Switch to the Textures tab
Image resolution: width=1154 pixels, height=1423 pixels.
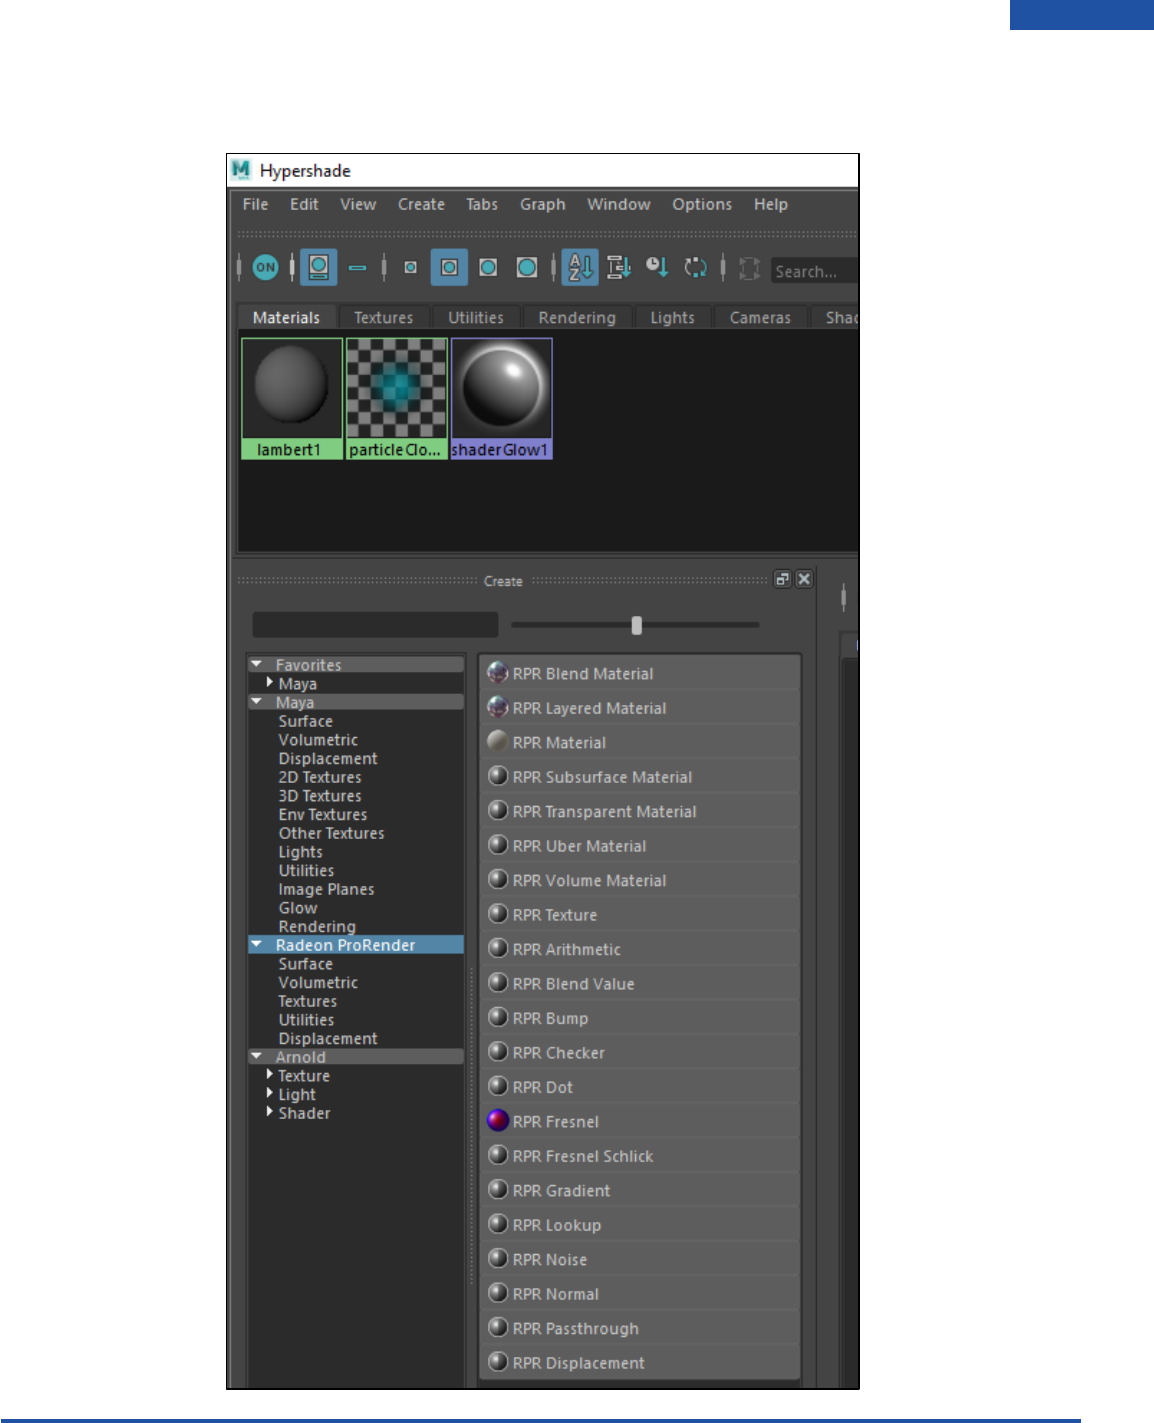coord(383,317)
